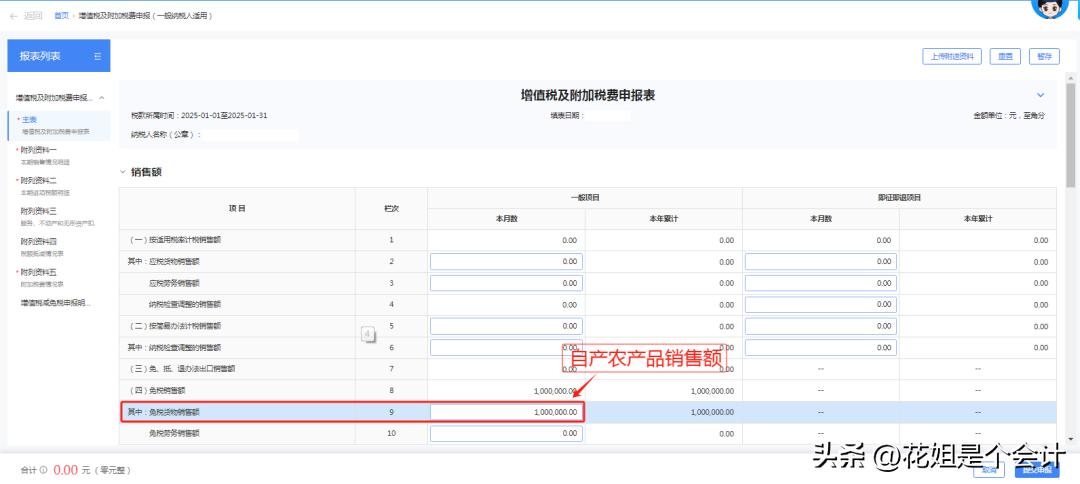Edit row 5 一般项目 本月数 field
The height and width of the screenshot is (484, 1080).
coord(506,326)
